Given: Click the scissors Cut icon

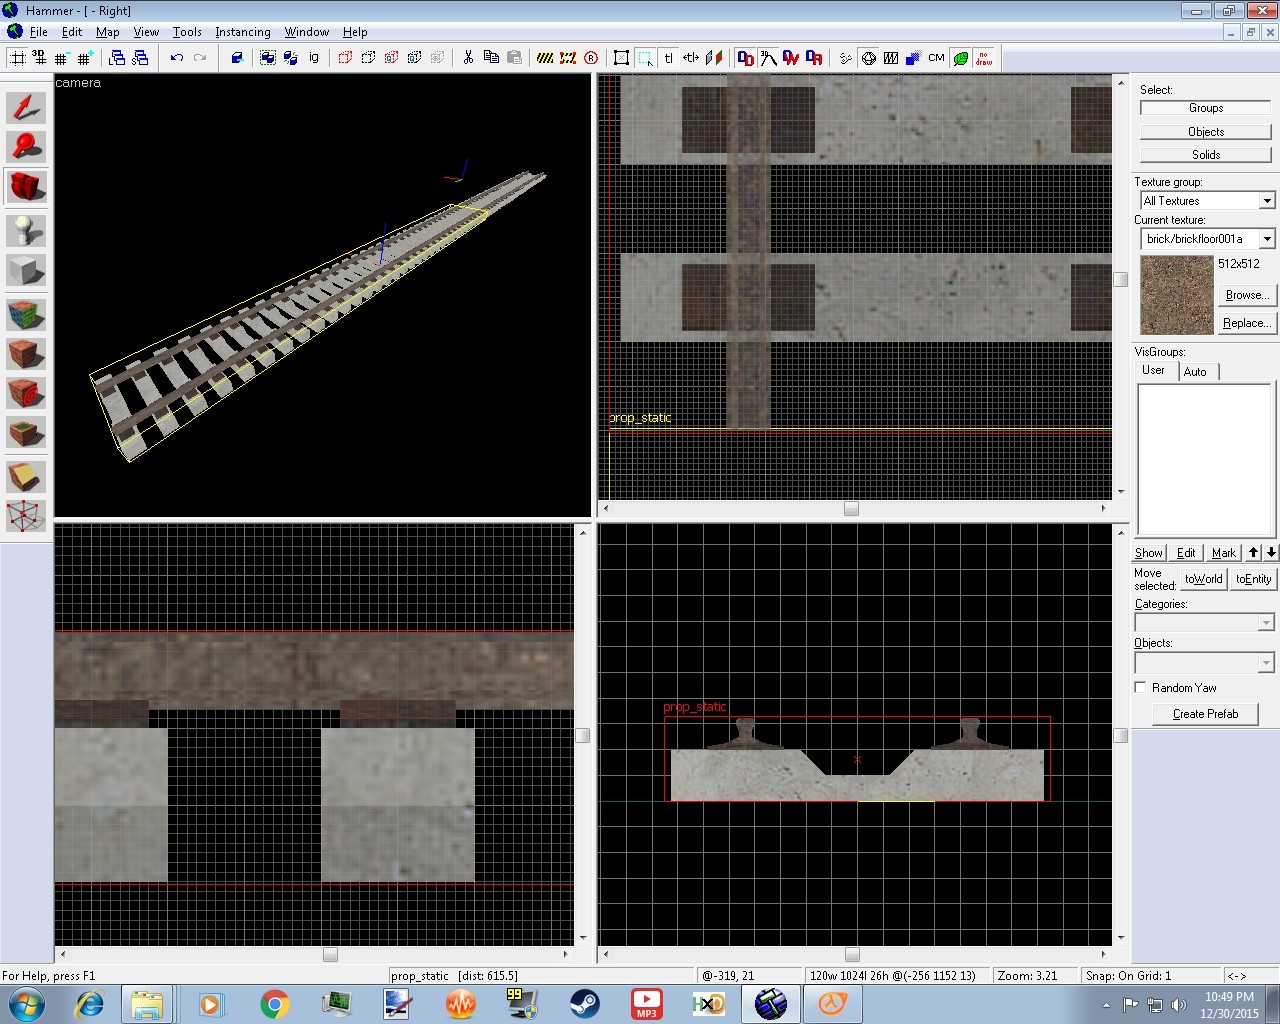Looking at the screenshot, I should (468, 58).
